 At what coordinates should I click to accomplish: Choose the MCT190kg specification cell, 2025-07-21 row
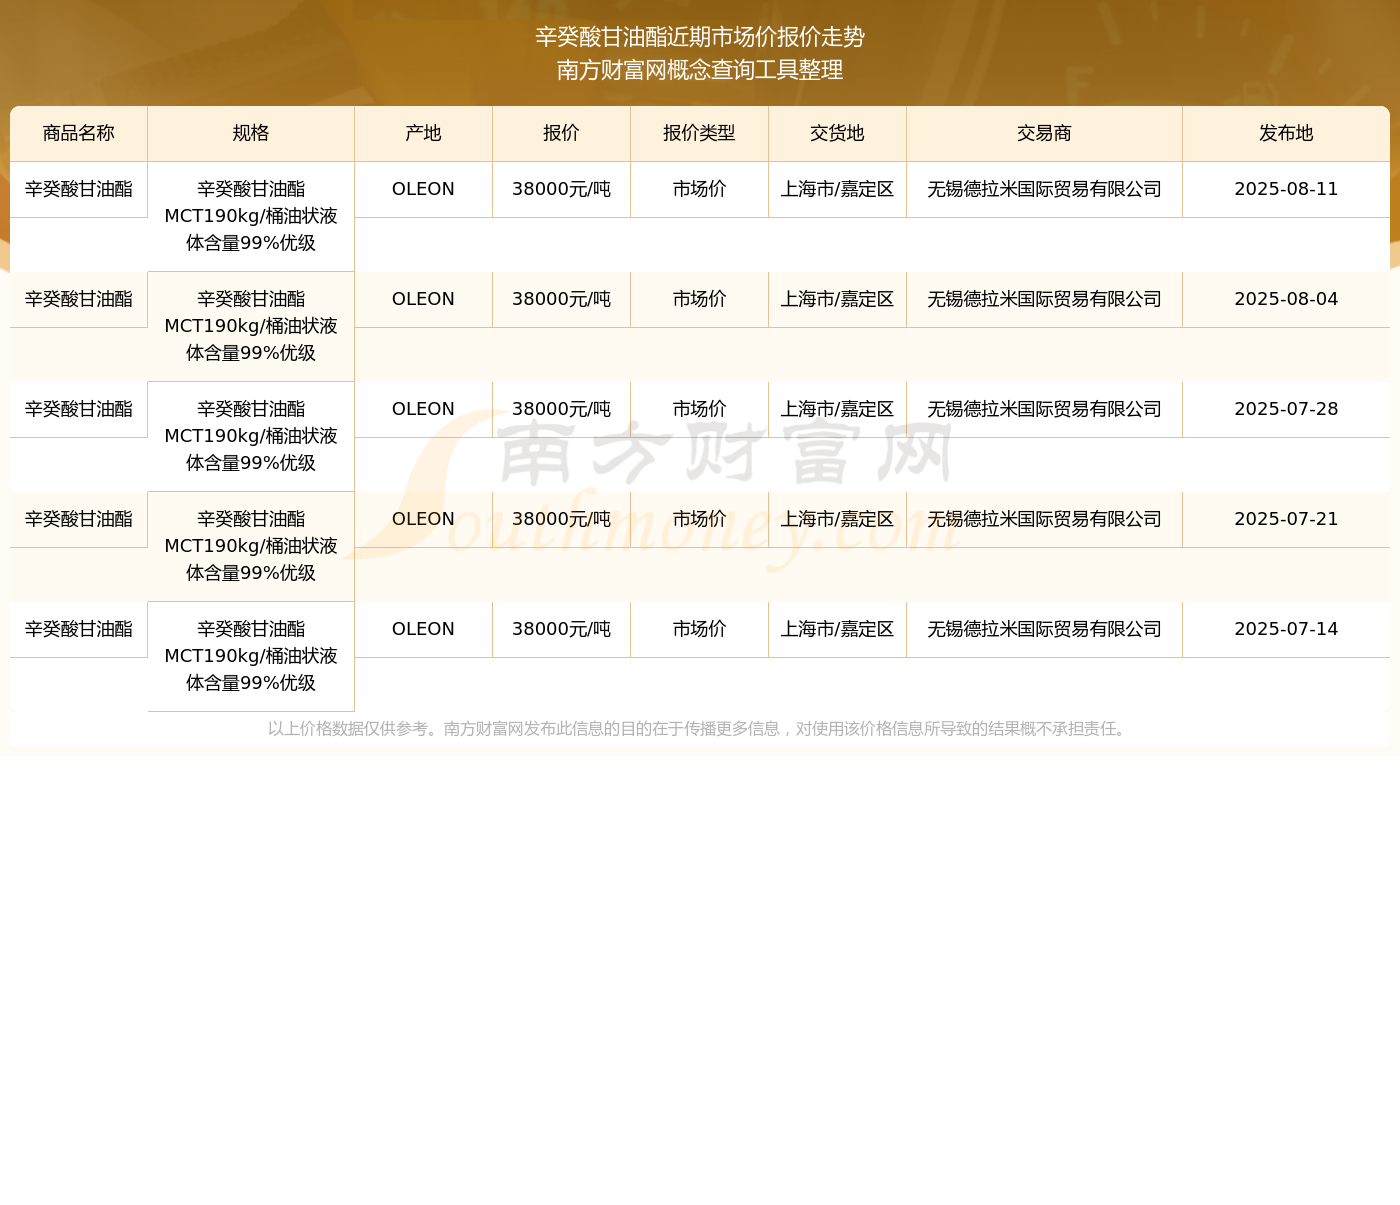click(251, 546)
